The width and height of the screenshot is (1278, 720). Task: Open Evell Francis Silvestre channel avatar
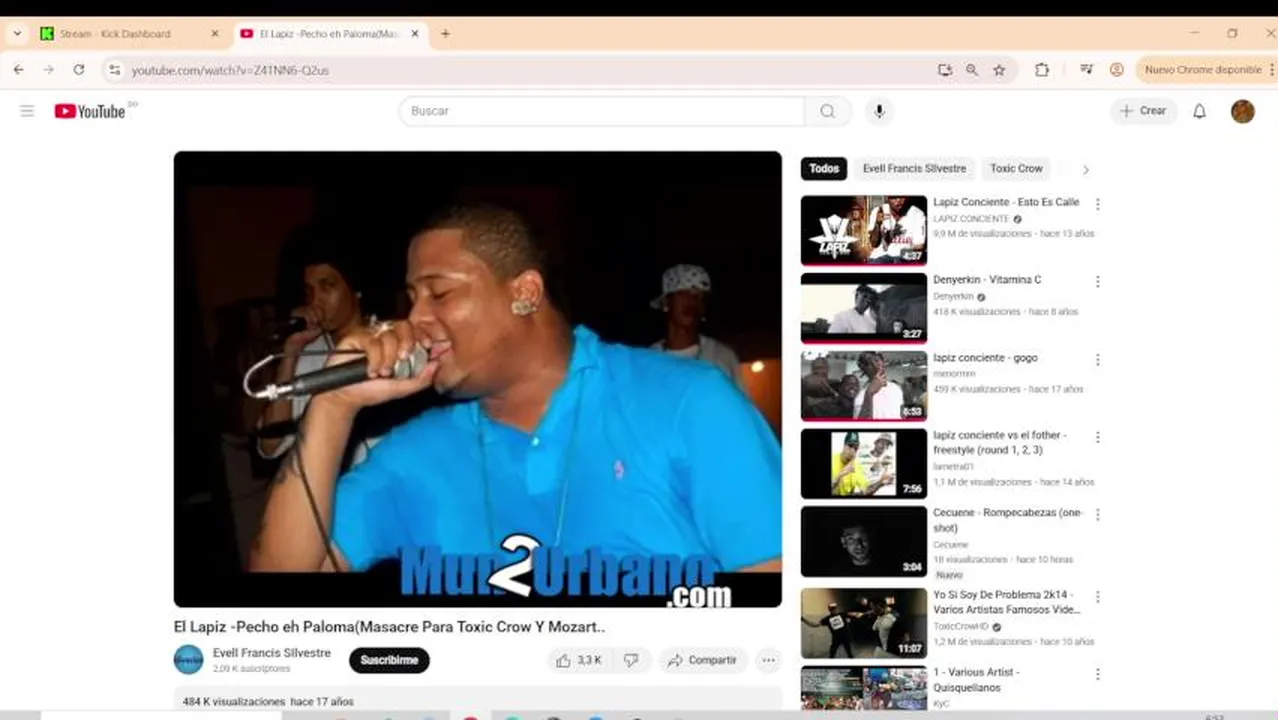pyautogui.click(x=188, y=660)
